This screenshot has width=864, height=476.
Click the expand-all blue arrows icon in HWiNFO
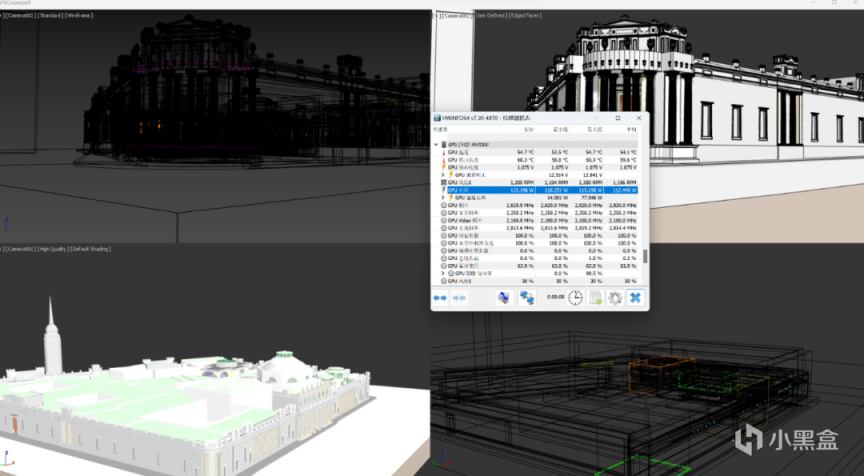(x=440, y=298)
